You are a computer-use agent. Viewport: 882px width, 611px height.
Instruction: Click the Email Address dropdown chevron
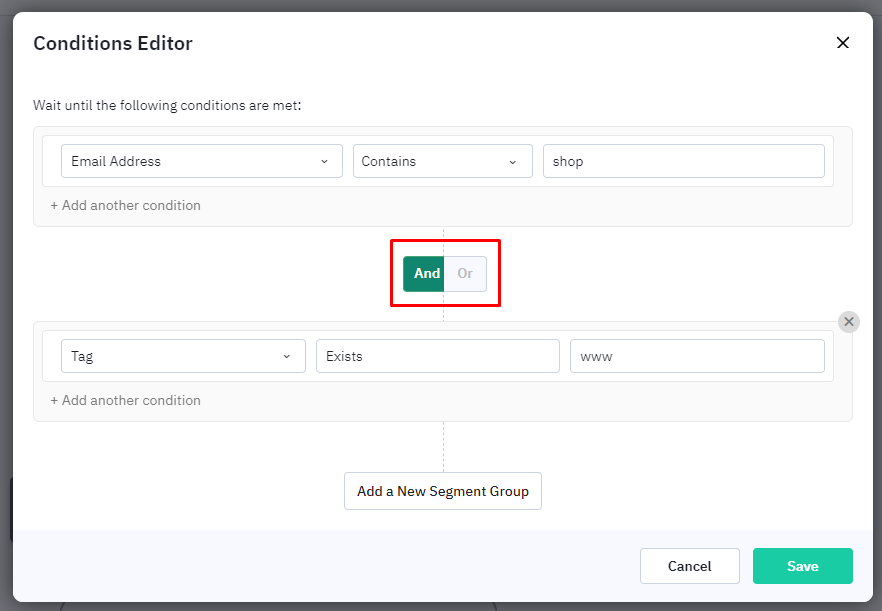click(325, 161)
